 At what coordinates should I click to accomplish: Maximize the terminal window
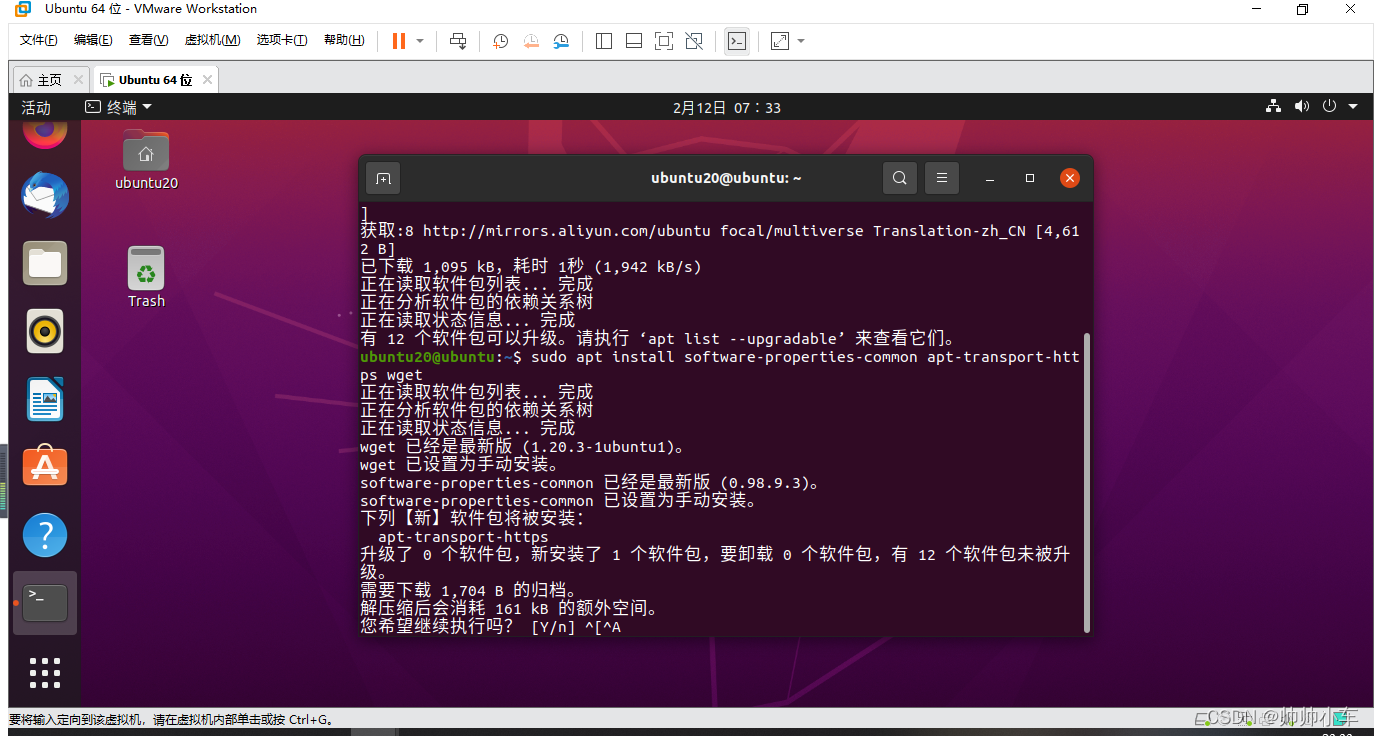[1030, 178]
